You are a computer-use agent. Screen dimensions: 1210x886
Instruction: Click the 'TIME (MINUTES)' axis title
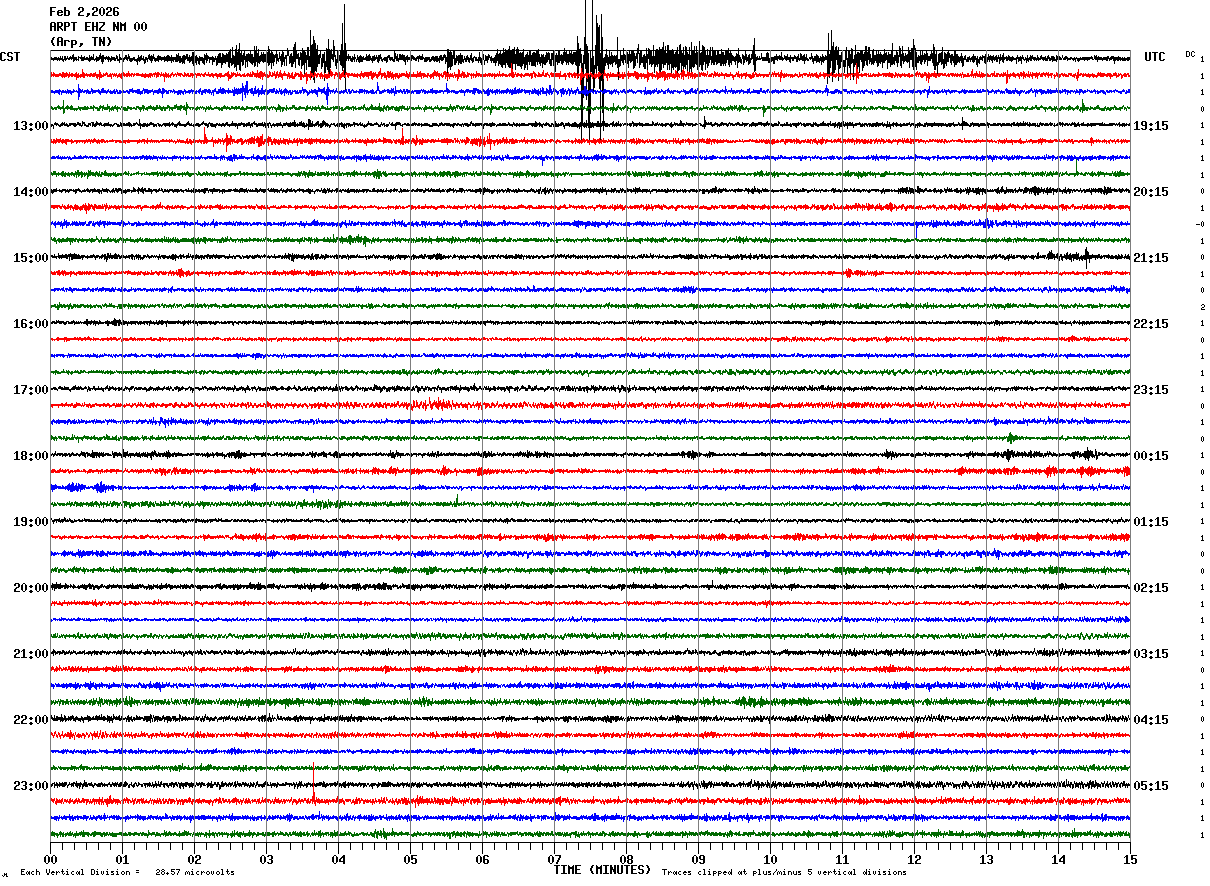pyautogui.click(x=602, y=870)
